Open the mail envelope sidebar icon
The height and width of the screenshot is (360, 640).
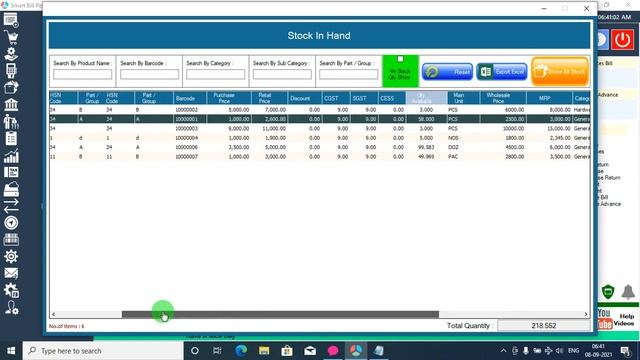[x=11, y=273]
